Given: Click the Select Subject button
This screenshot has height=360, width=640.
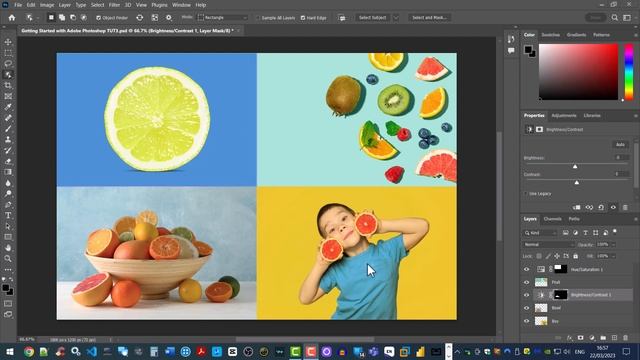Looking at the screenshot, I should click(x=372, y=18).
